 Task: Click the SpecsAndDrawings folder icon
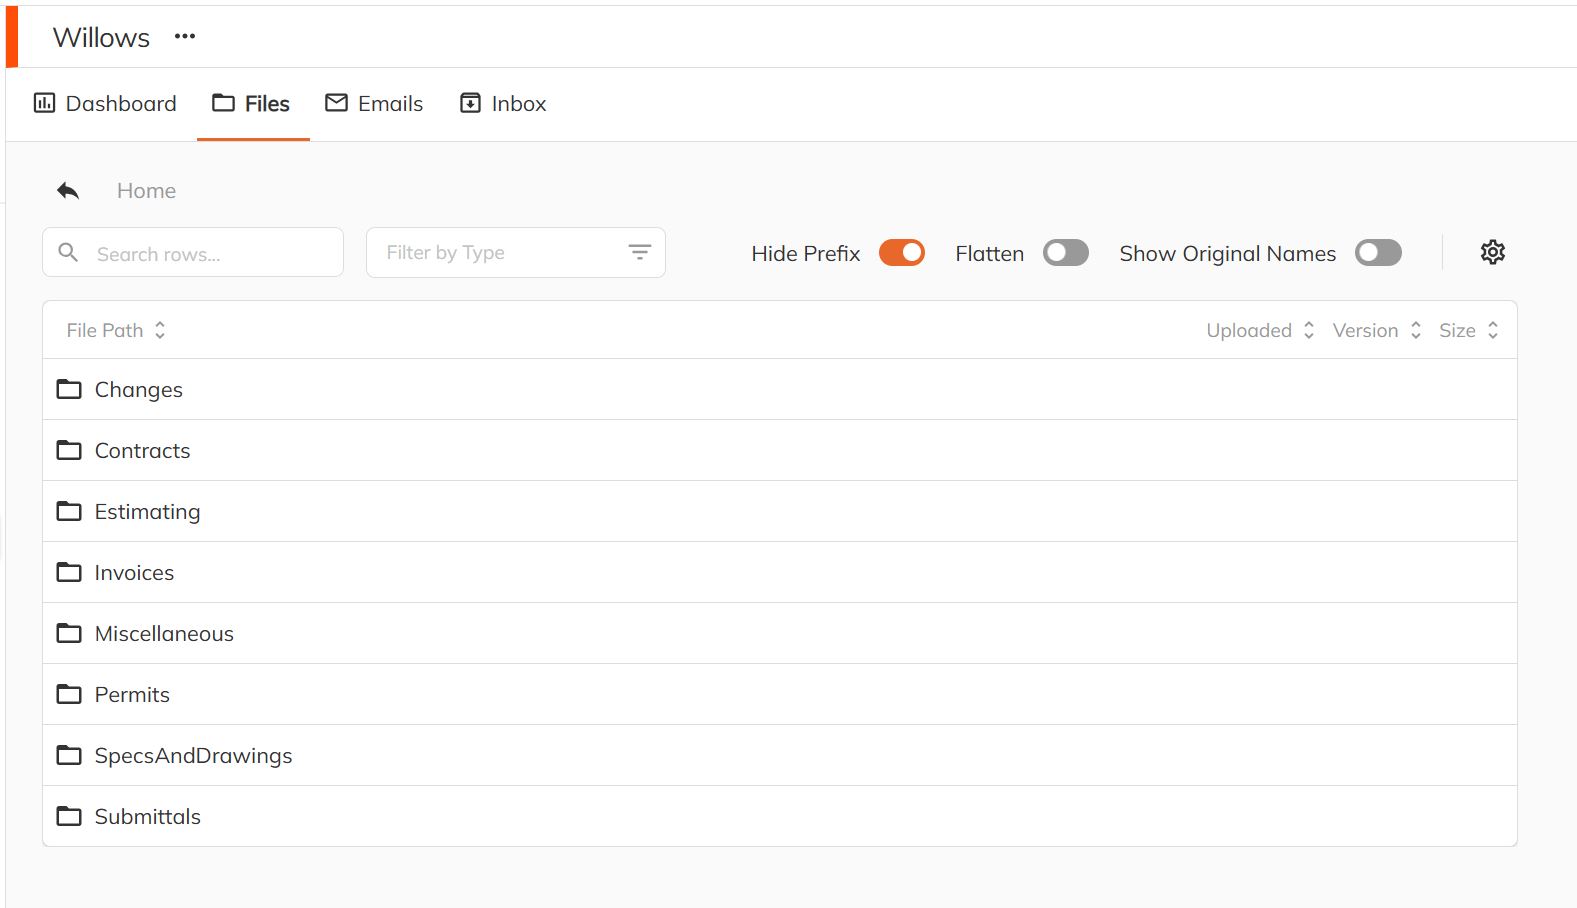pos(69,755)
